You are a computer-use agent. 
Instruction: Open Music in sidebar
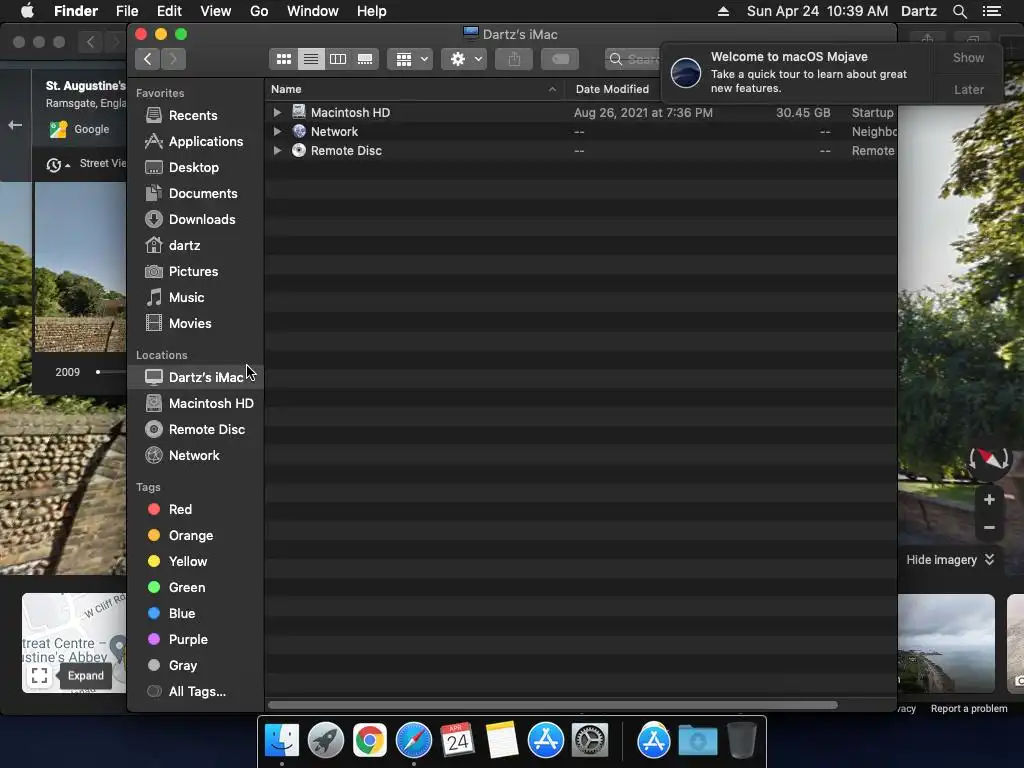(x=186, y=298)
